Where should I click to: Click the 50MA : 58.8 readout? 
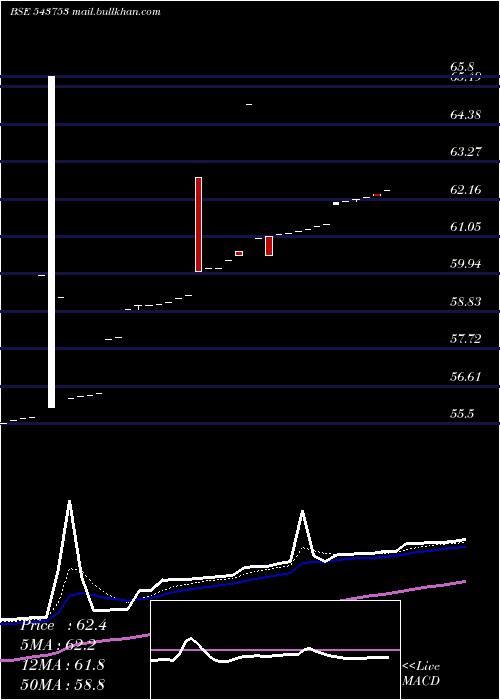[x=63, y=684]
